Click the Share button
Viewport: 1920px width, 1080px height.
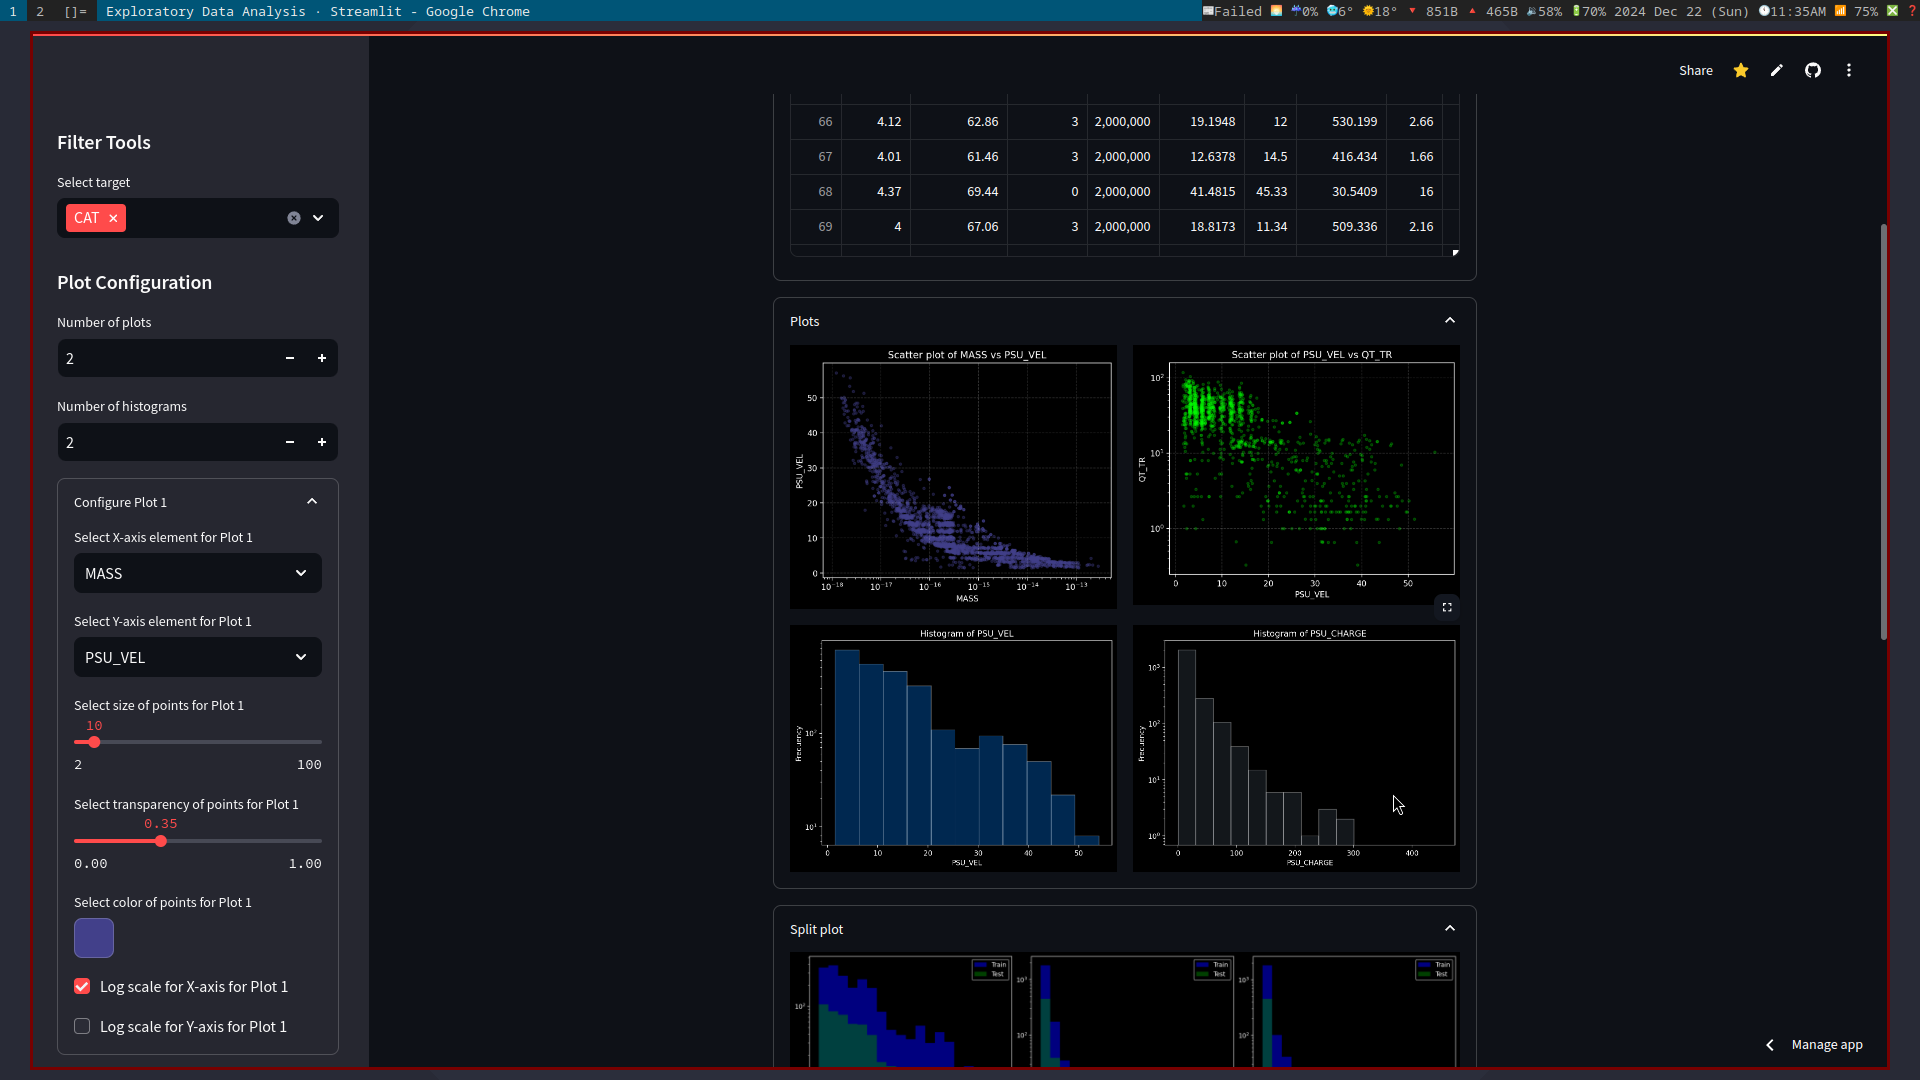(1695, 70)
